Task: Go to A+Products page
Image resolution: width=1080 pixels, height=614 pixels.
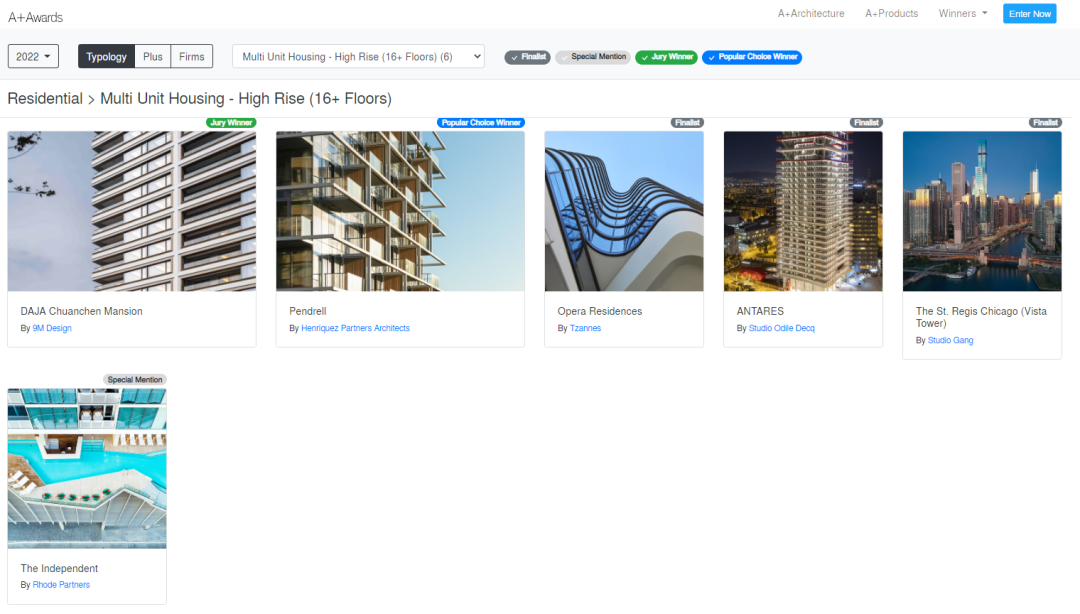Action: tap(891, 14)
